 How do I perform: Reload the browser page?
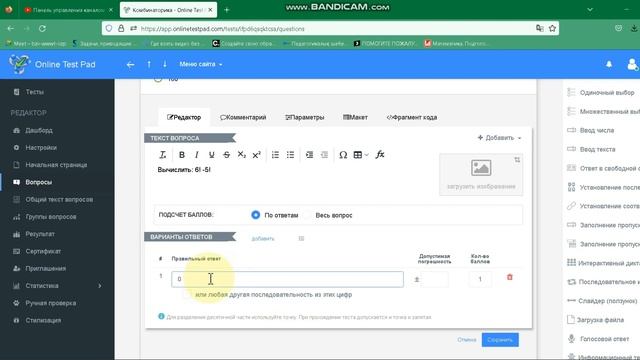(42, 29)
